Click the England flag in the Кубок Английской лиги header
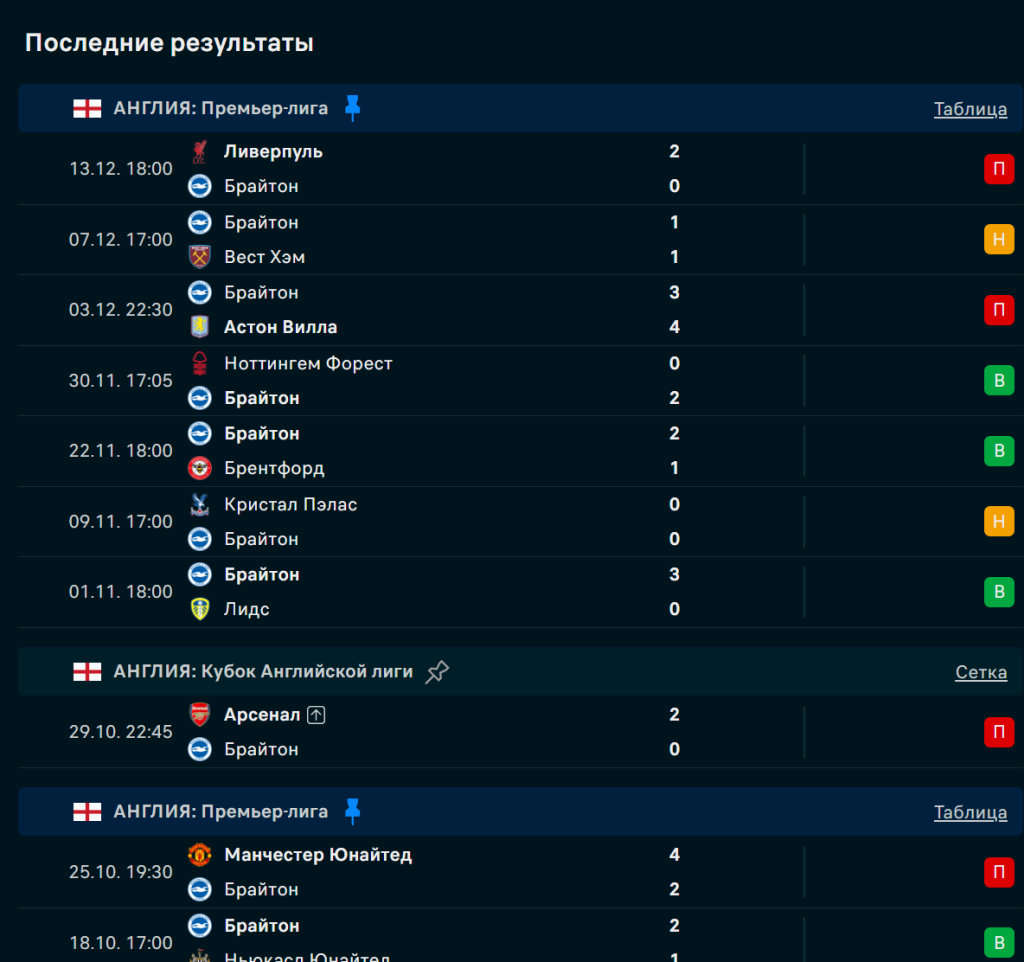Screen dimensions: 1024x962 tap(87, 672)
